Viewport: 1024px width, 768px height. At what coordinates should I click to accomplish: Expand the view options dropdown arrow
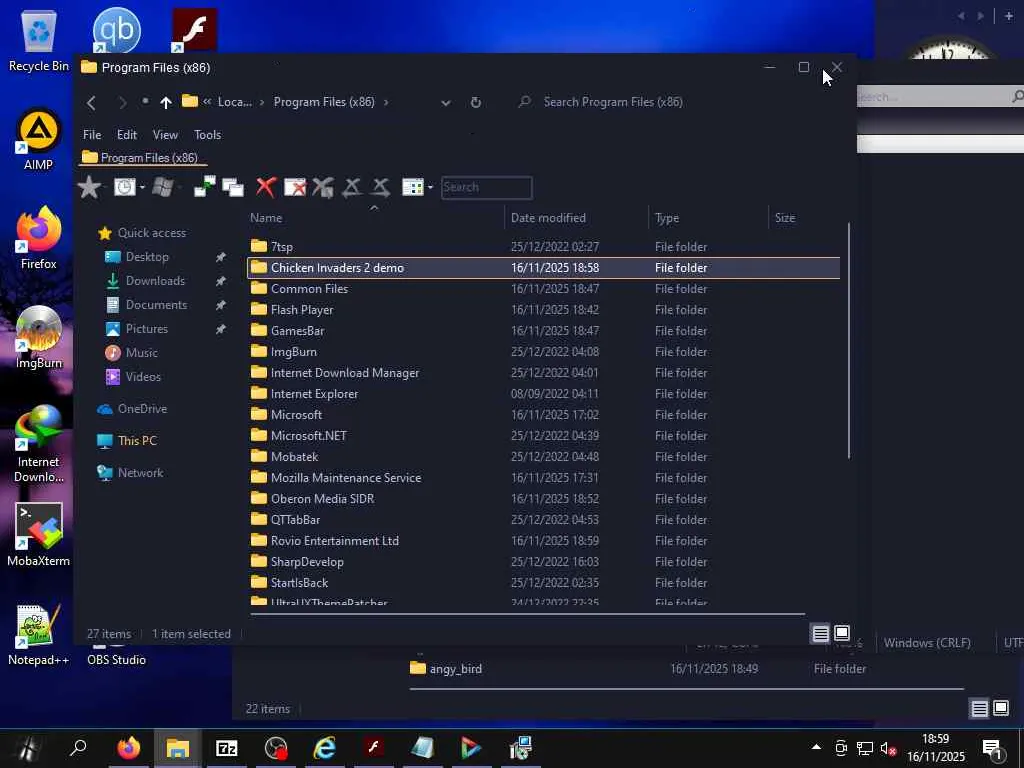430,188
